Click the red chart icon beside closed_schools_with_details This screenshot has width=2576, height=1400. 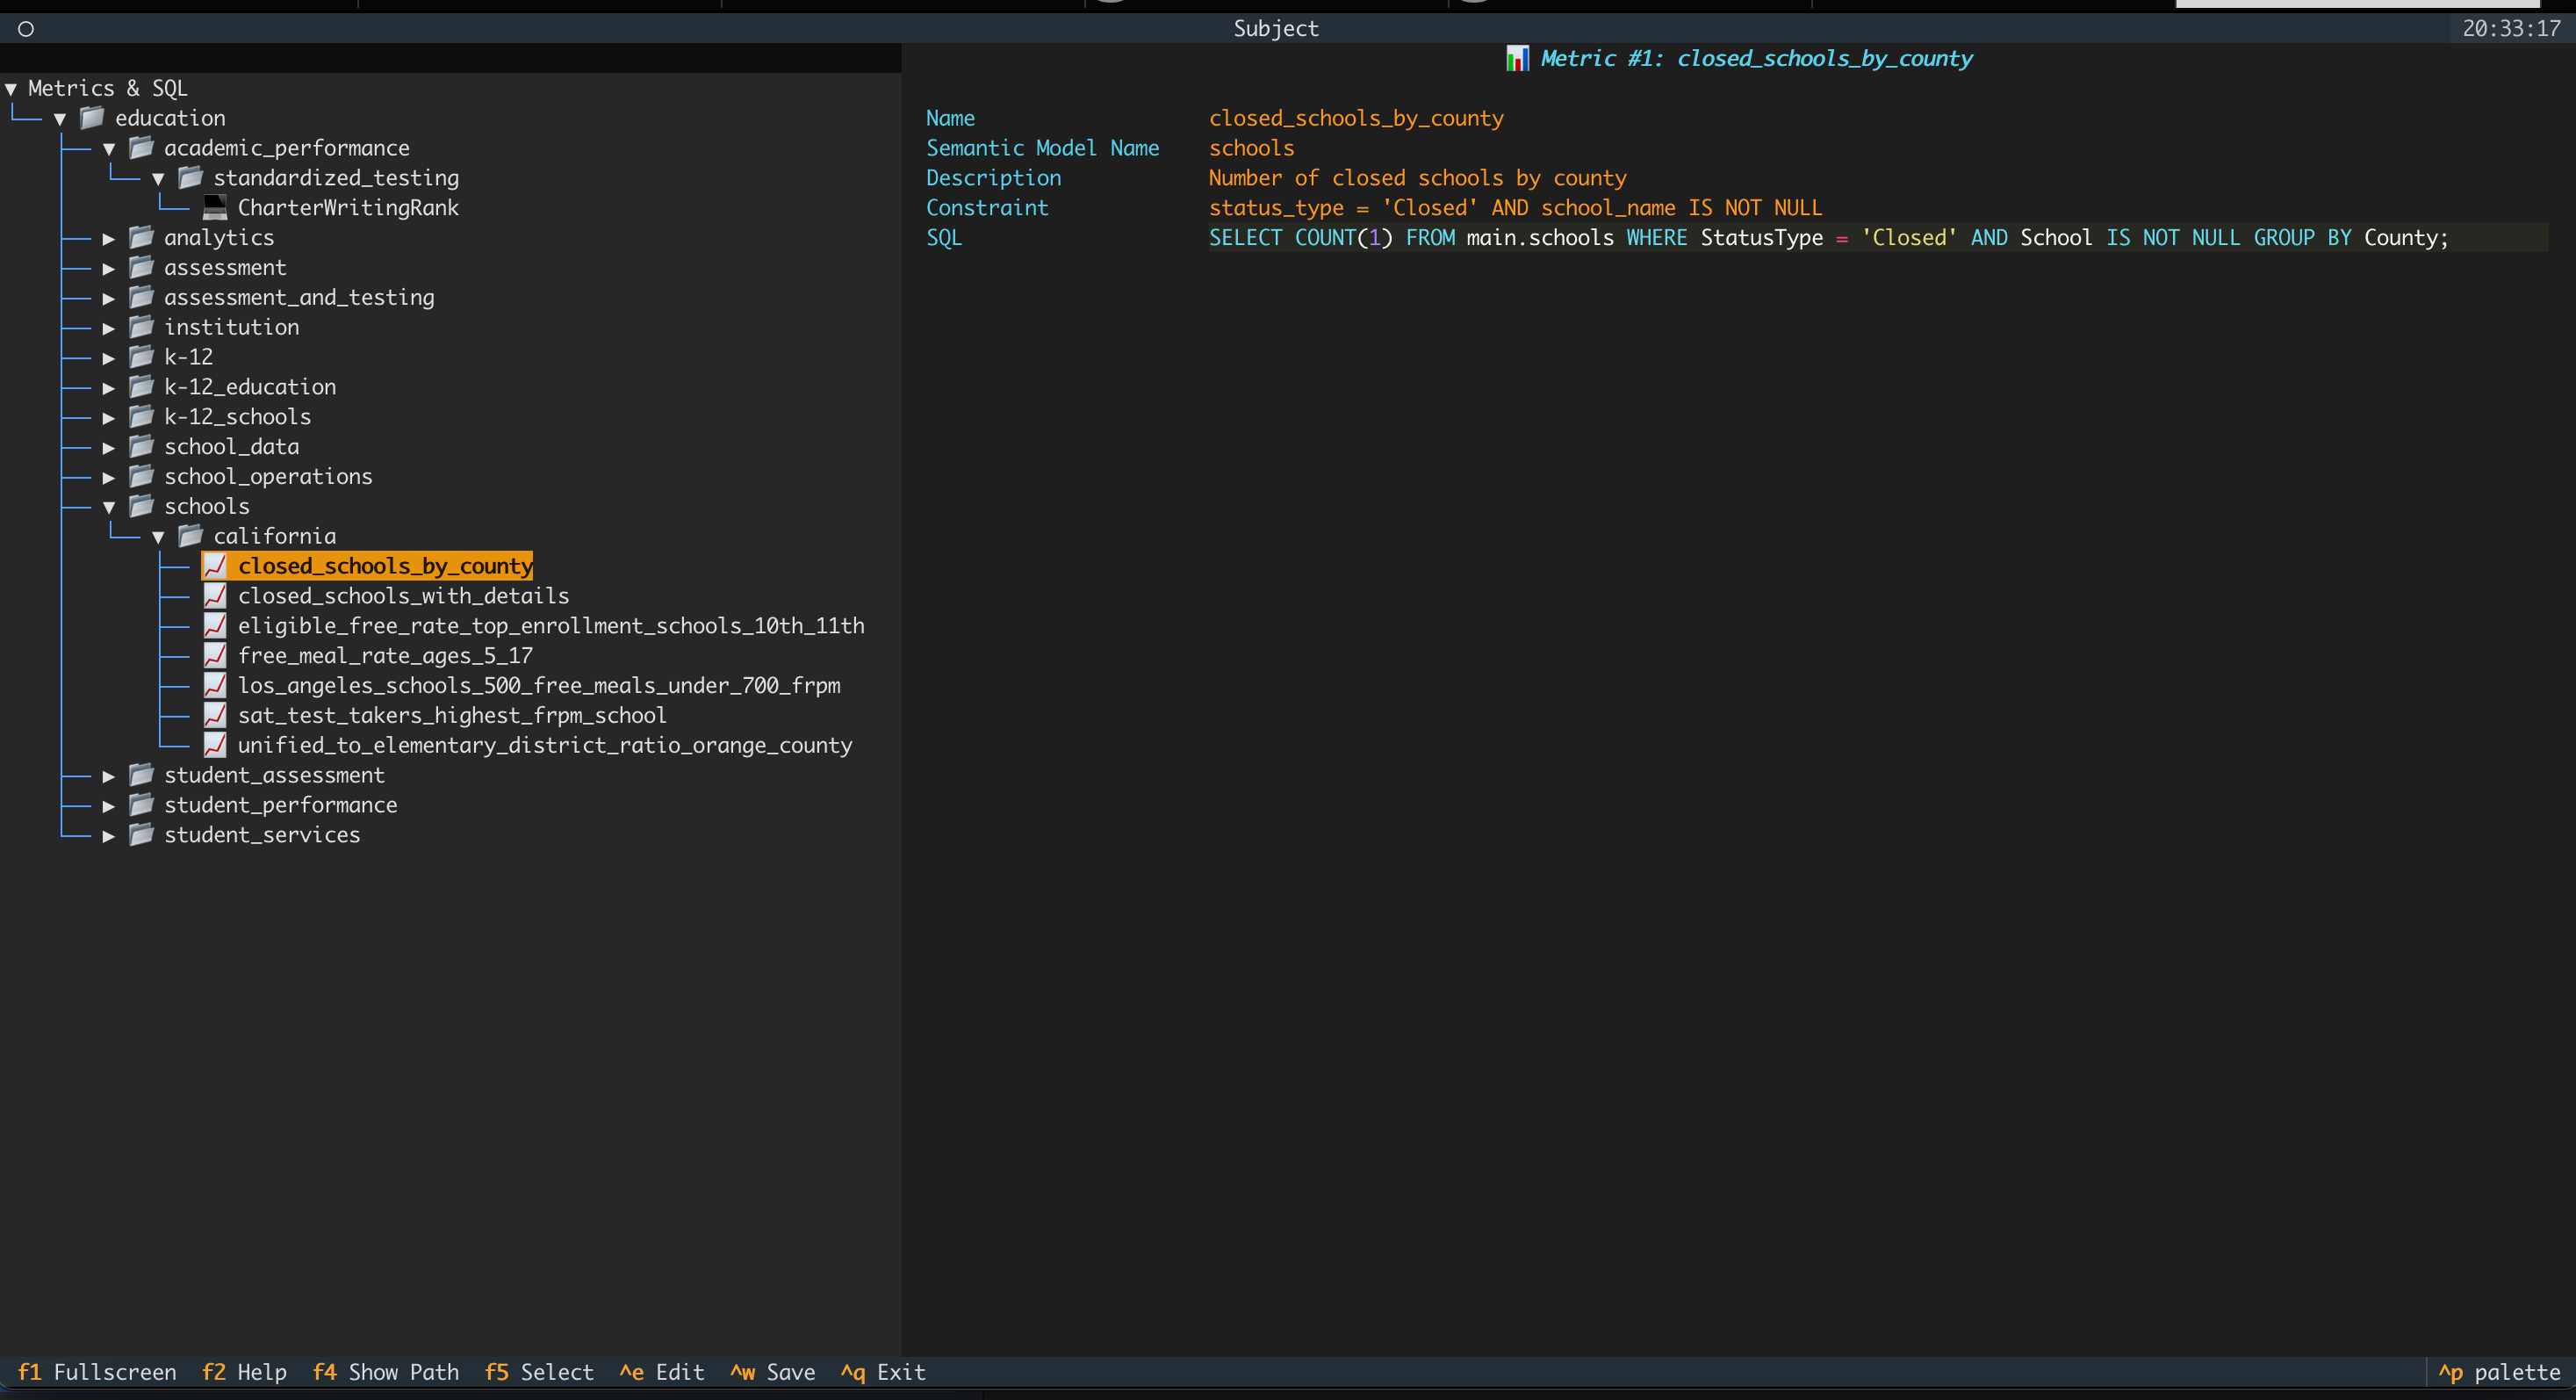(x=214, y=595)
